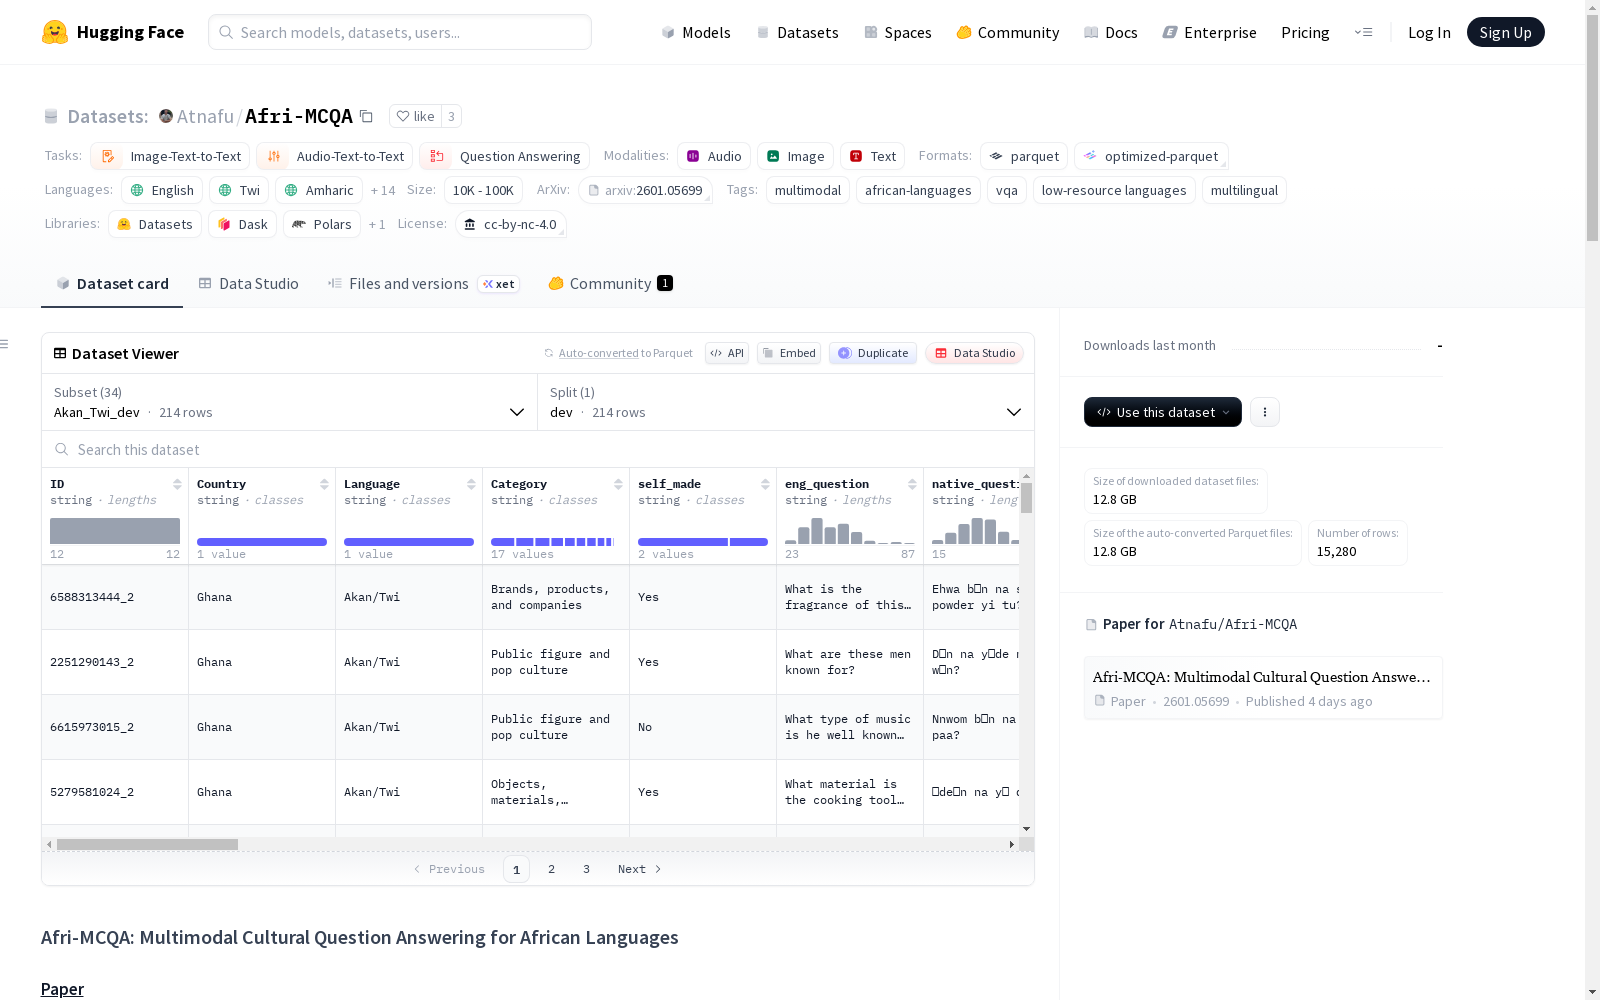
Task: Select the Datasets library tag
Action: point(155,224)
